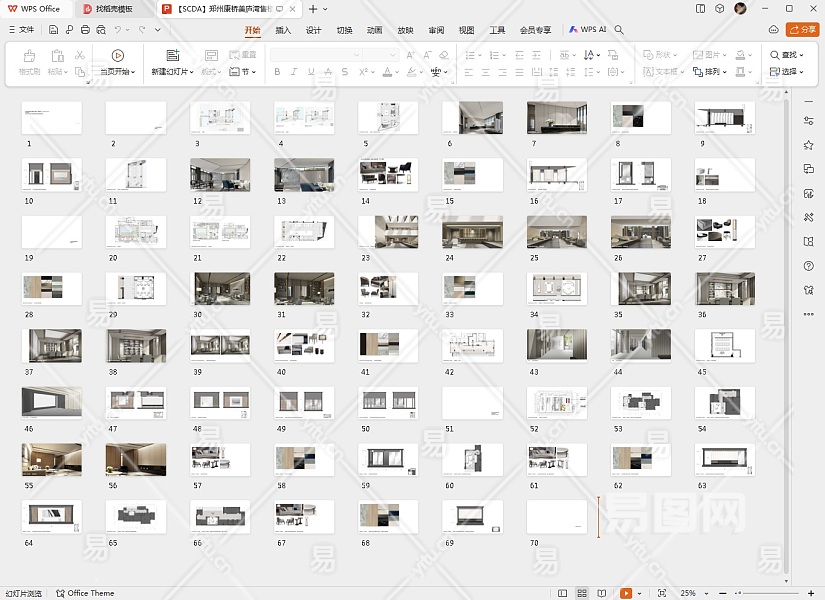
Task: Open the Insert ribbon tab
Action: coord(283,30)
